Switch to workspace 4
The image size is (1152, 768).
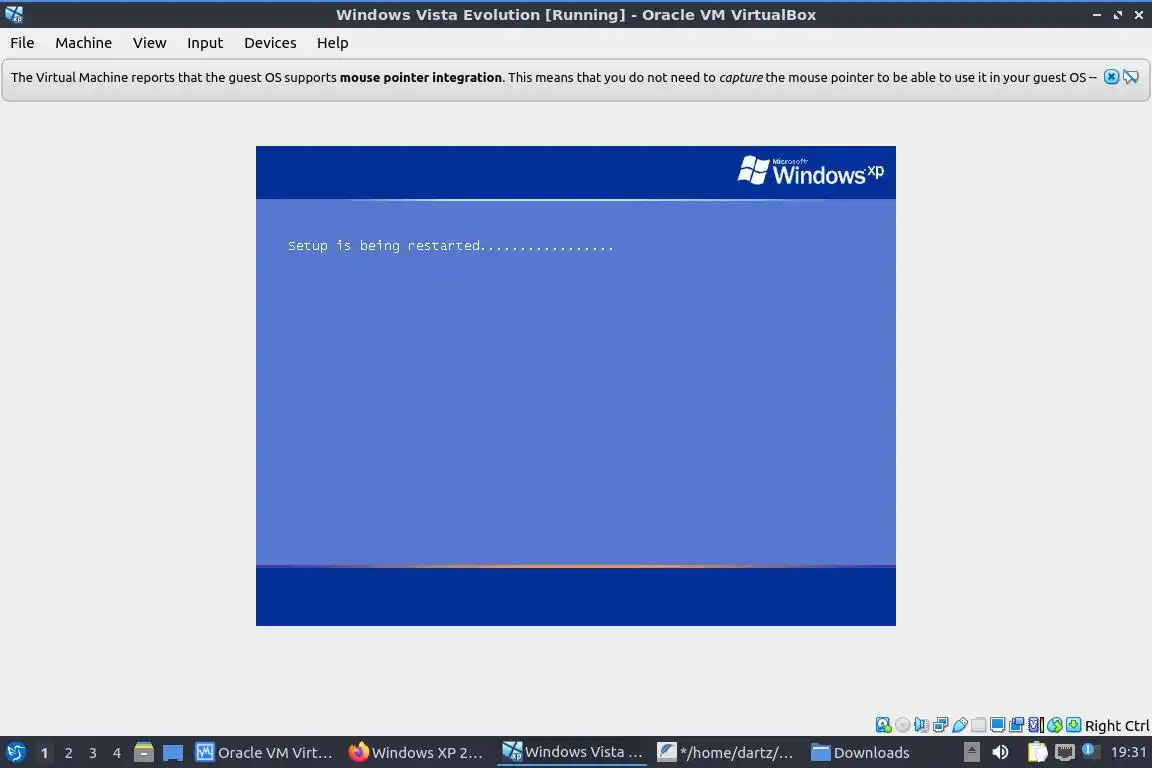click(x=117, y=753)
